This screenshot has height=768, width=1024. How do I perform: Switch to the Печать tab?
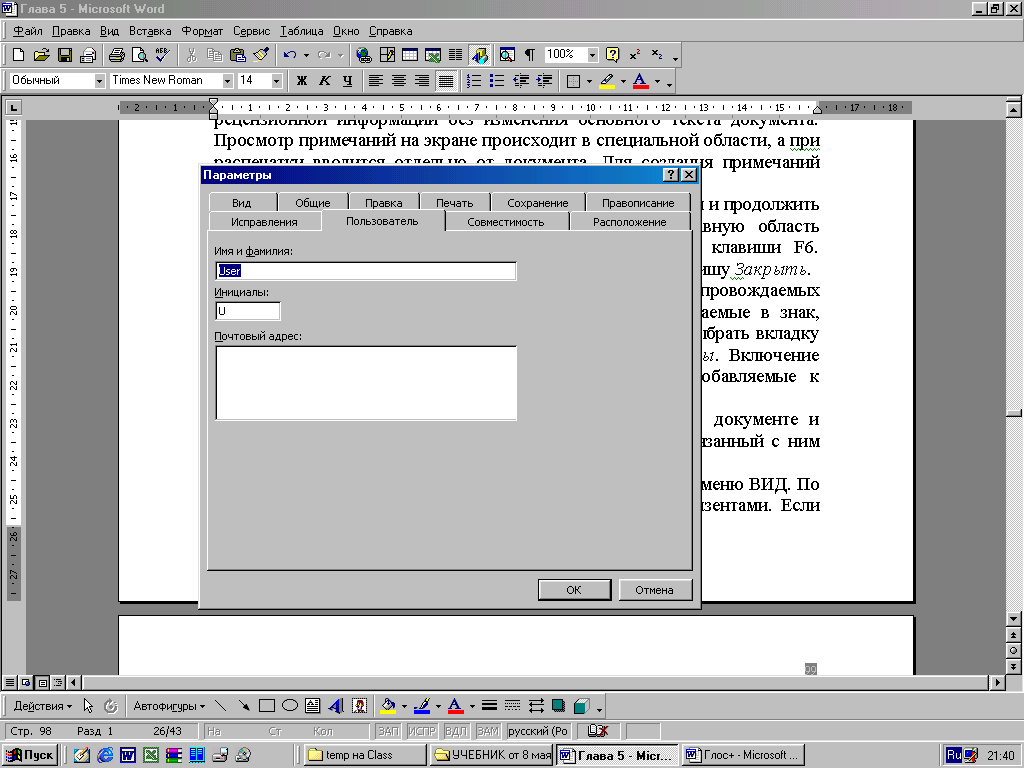click(x=455, y=202)
